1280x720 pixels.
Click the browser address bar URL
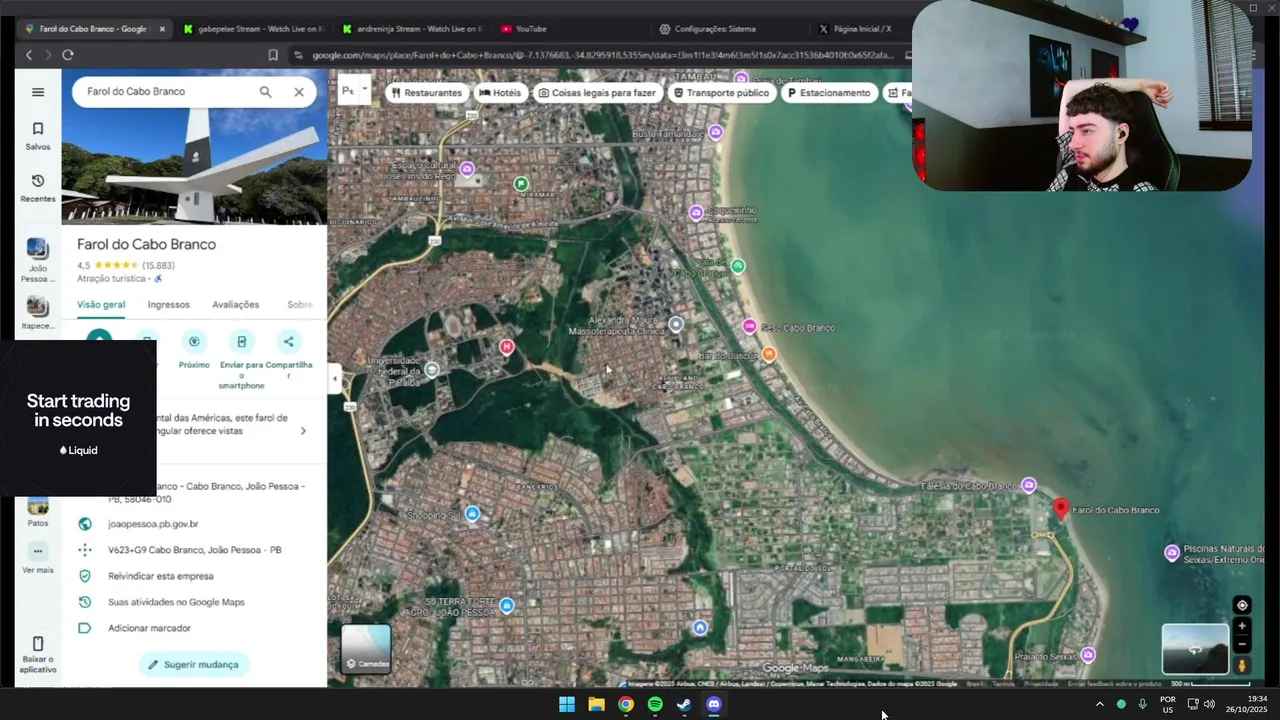[603, 55]
